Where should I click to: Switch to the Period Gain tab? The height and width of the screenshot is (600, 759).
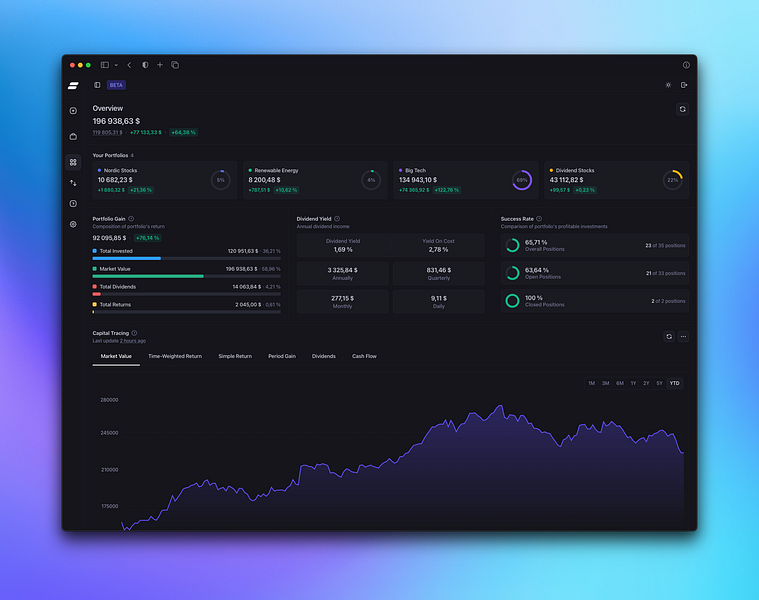point(282,356)
